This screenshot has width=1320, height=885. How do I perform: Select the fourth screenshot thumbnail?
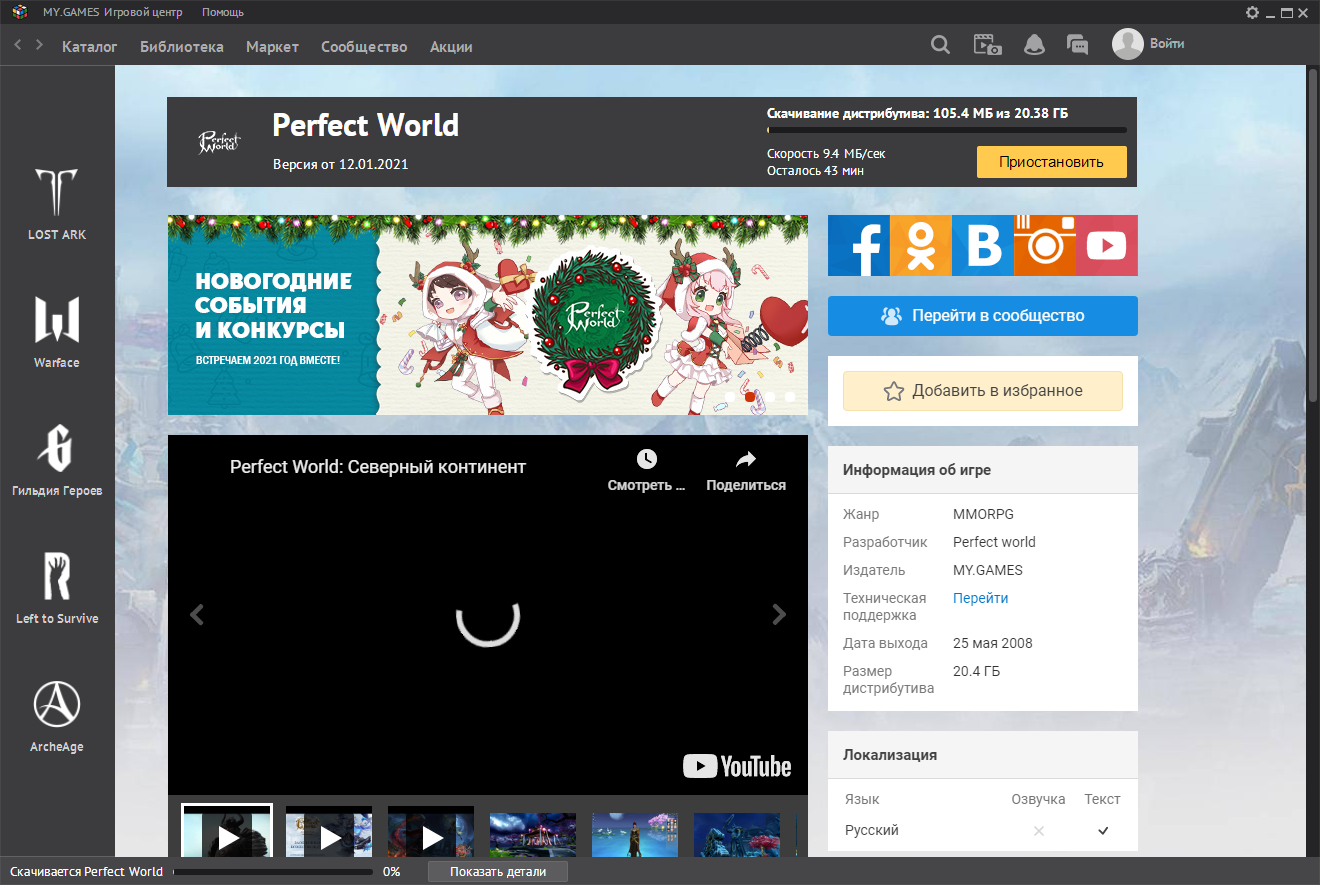click(533, 835)
